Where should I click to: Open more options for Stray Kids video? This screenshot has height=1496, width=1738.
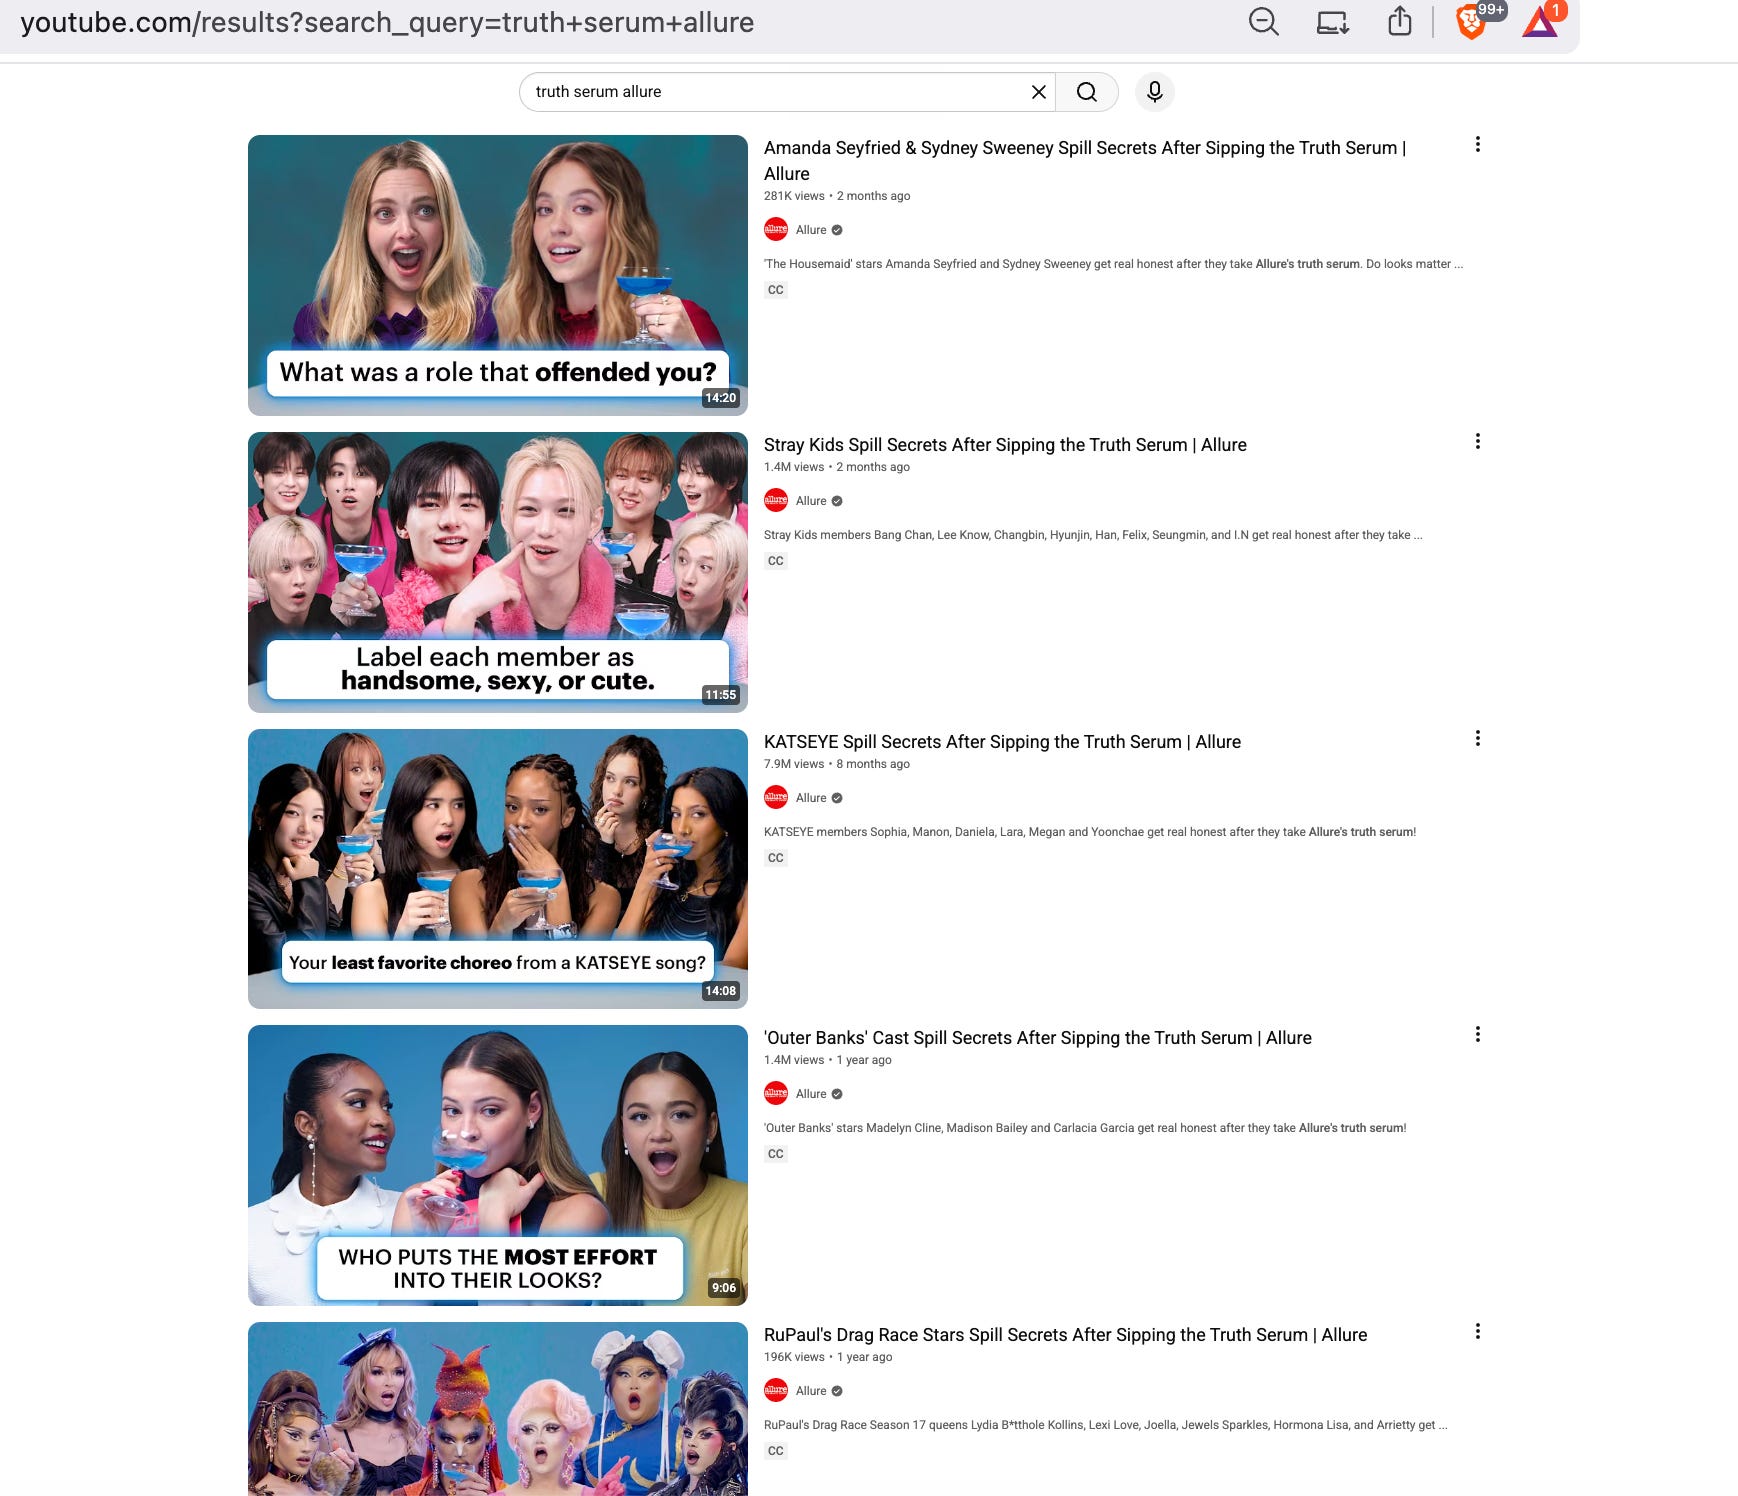pyautogui.click(x=1477, y=441)
